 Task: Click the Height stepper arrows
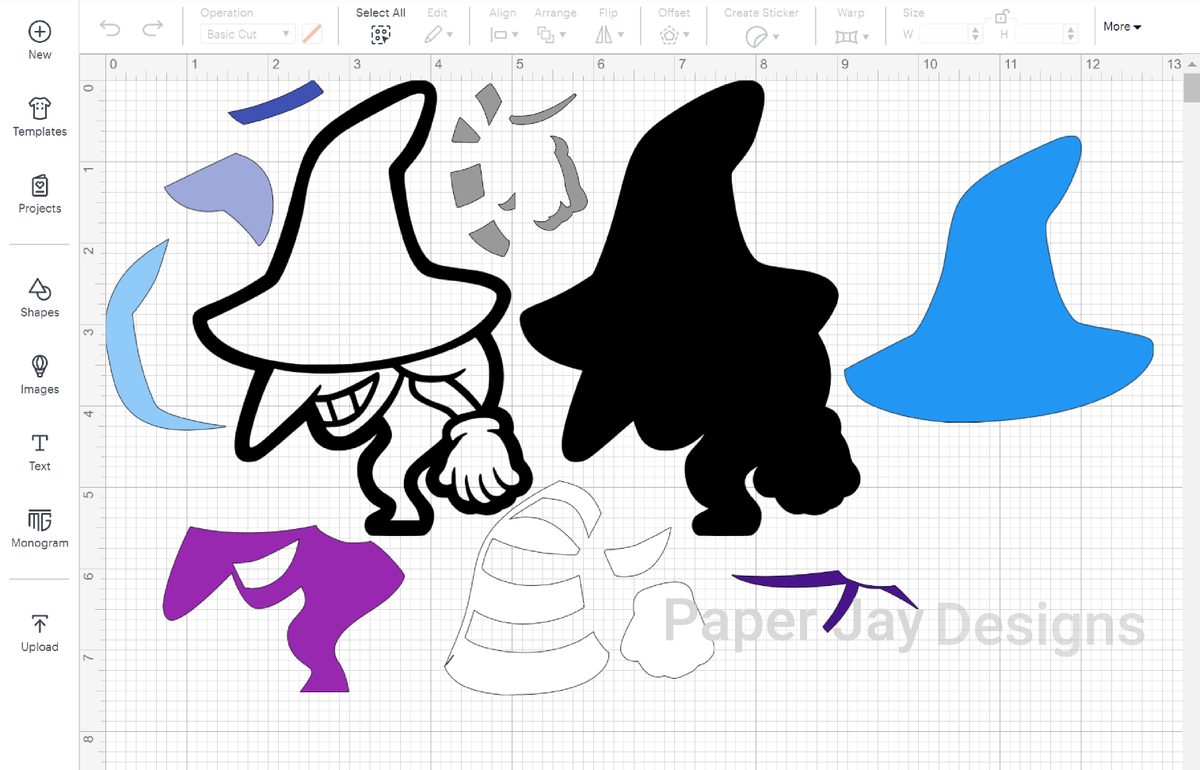[x=1071, y=34]
